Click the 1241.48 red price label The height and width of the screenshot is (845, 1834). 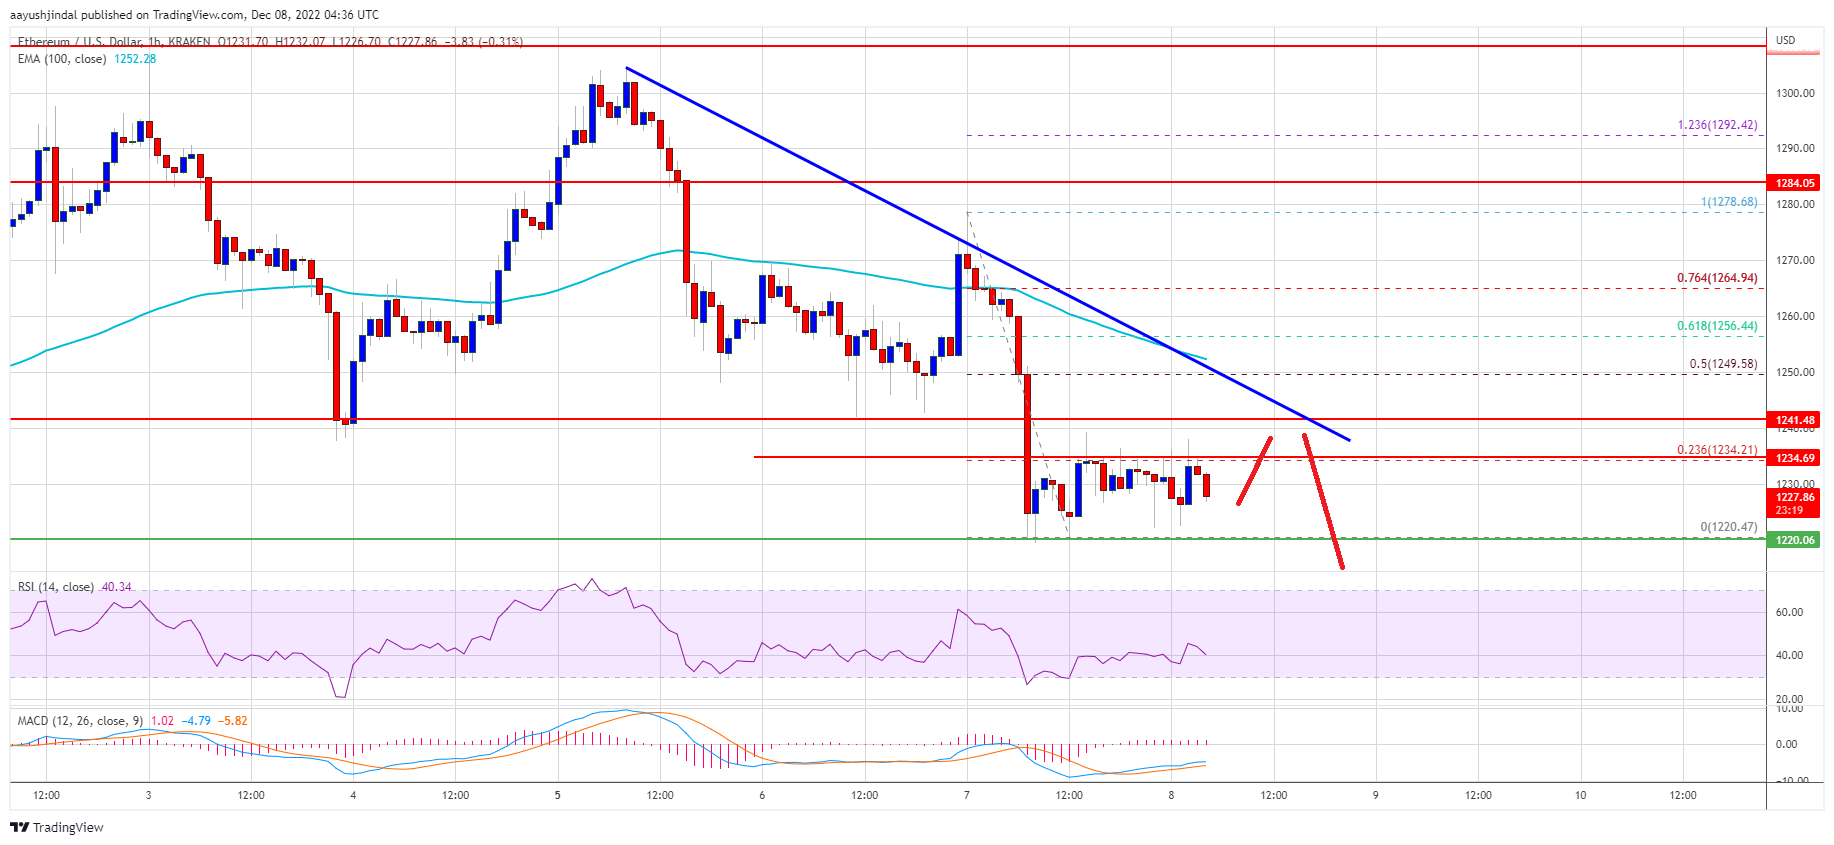tap(1795, 420)
